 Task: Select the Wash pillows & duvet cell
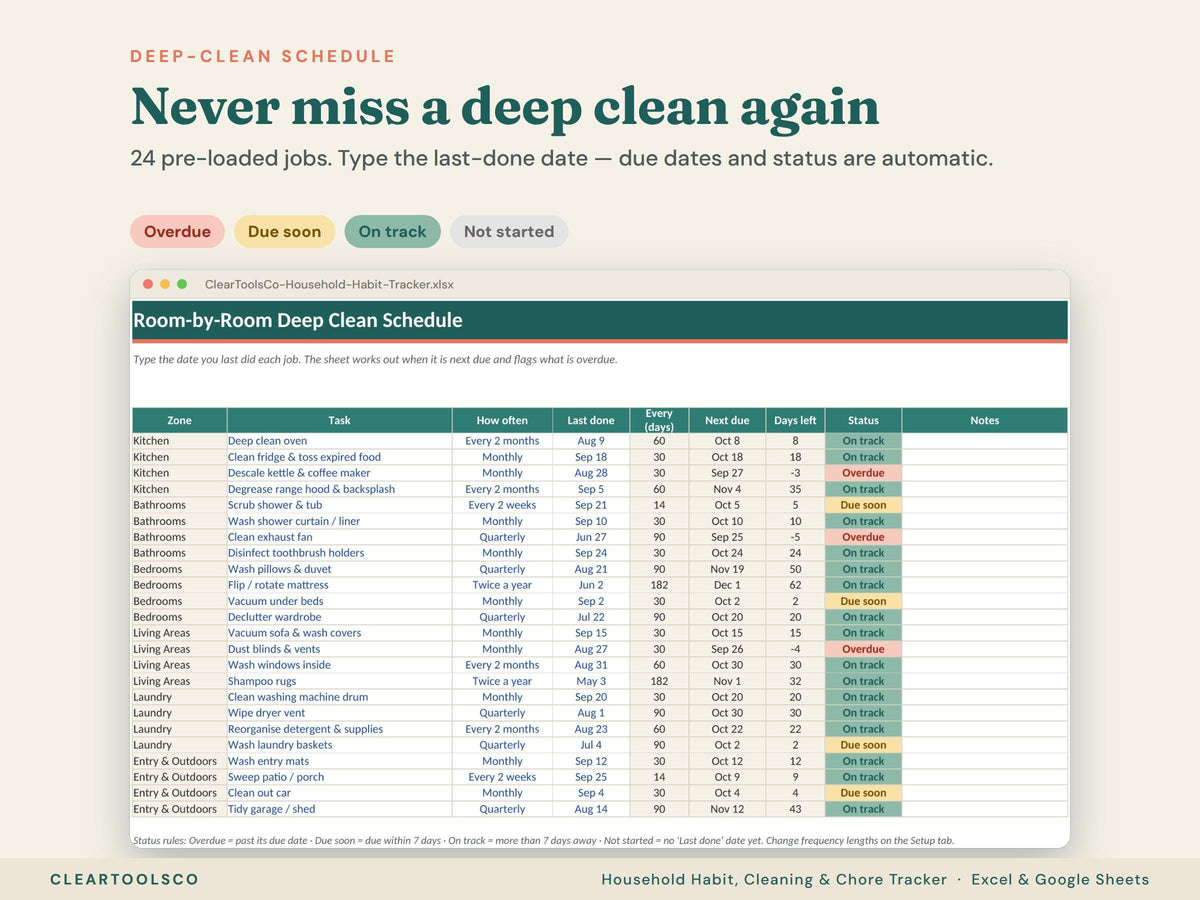[339, 569]
